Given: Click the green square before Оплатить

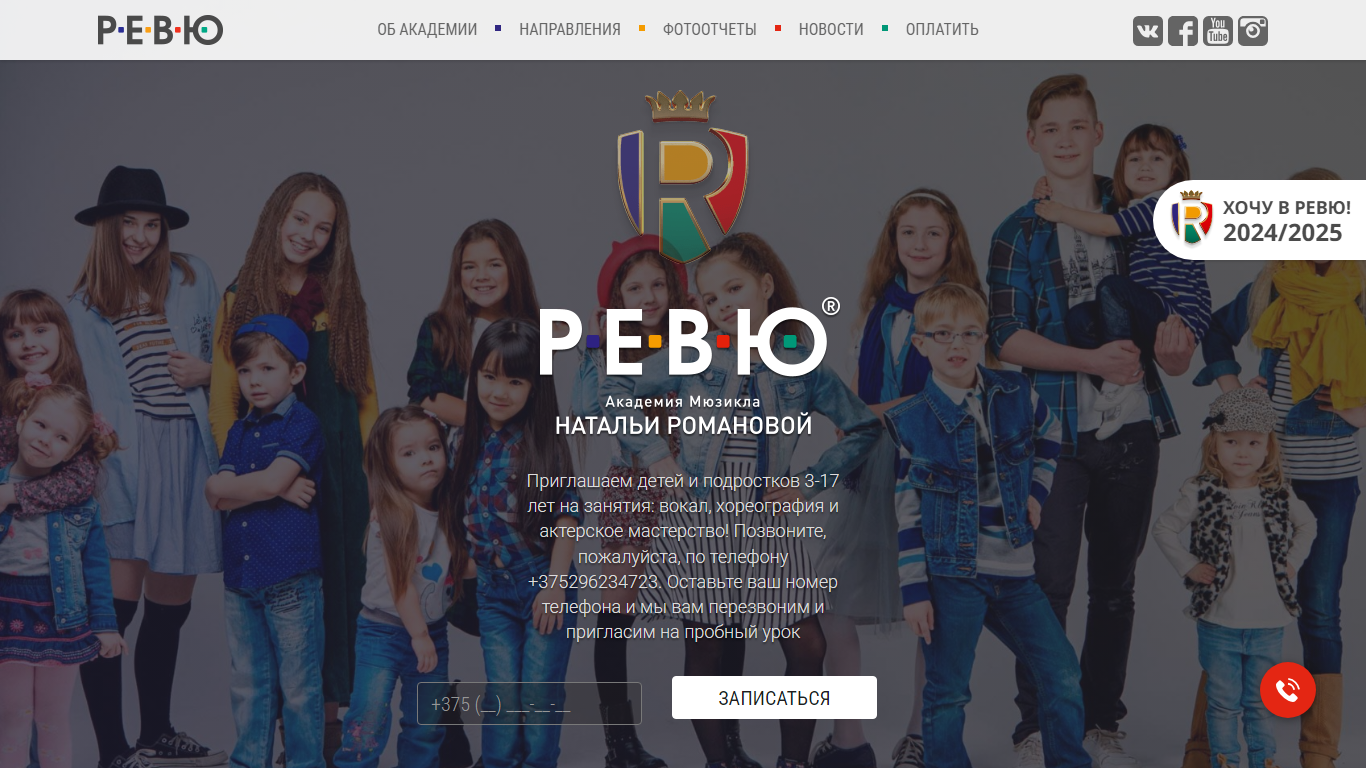Looking at the screenshot, I should [x=885, y=28].
